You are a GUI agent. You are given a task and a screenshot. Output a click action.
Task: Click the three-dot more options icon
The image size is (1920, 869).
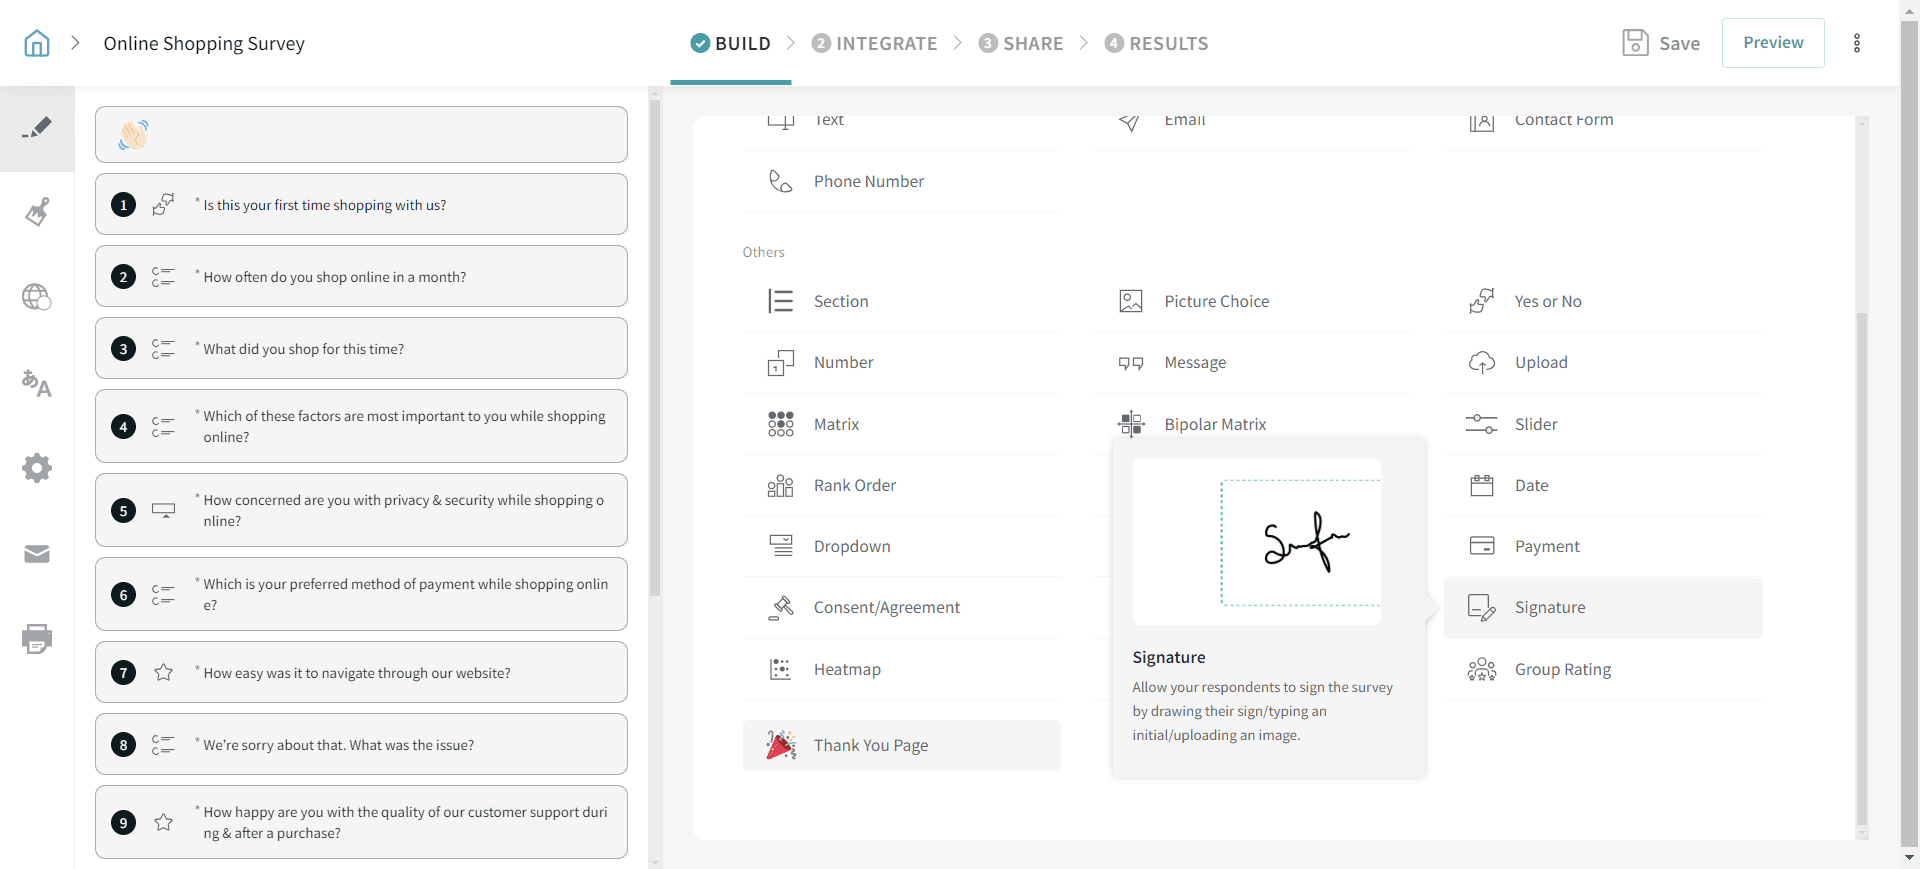1856,43
